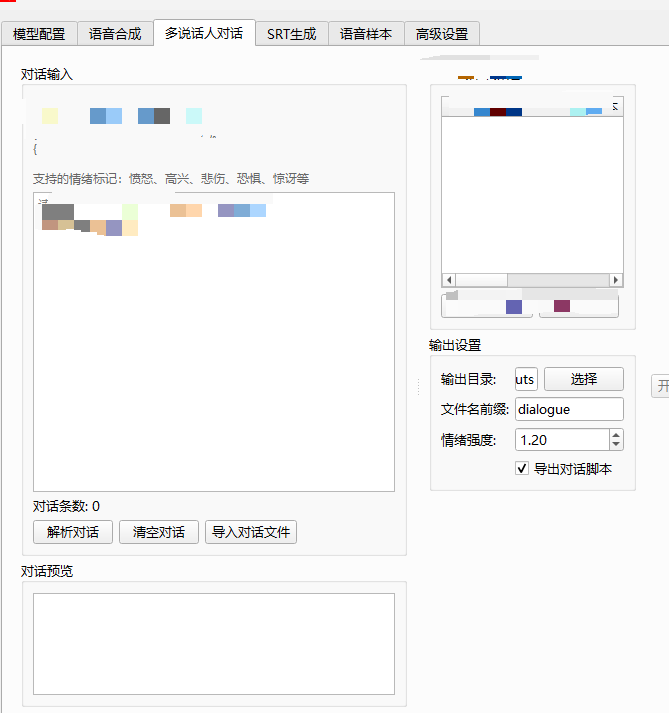Click the speaker list's scroll-right arrow
Image resolution: width=669 pixels, height=713 pixels.
616,280
